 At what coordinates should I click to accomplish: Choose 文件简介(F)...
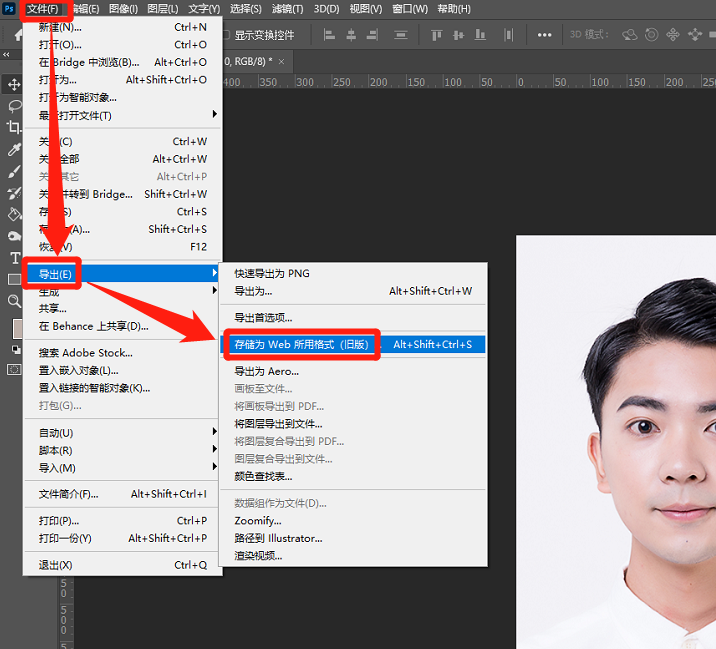[123, 494]
